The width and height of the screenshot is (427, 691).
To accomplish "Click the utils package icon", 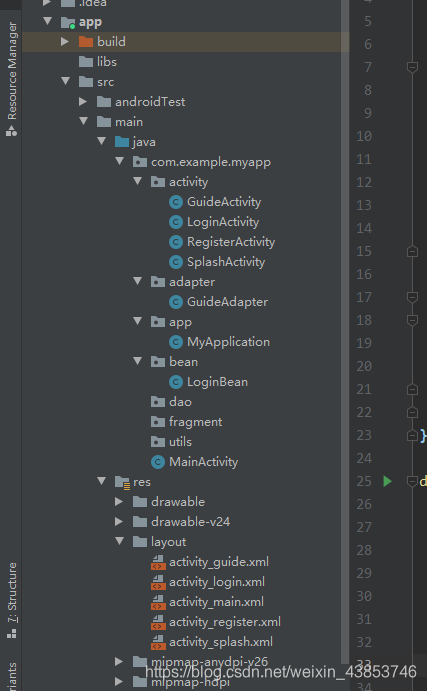I will tap(158, 442).
